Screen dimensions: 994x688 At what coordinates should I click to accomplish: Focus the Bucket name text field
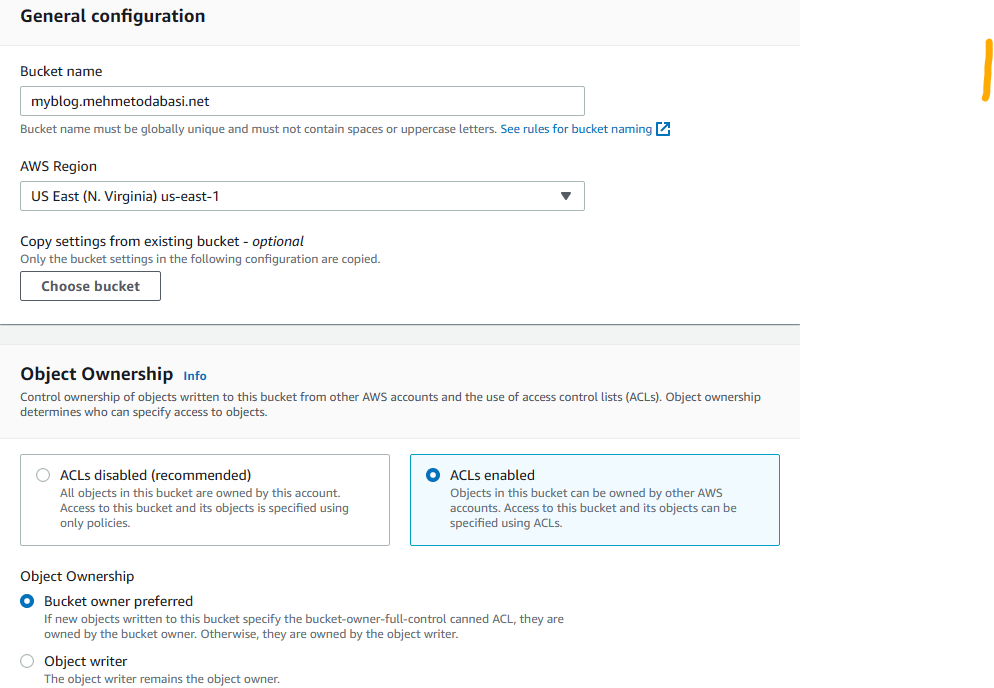click(x=302, y=101)
